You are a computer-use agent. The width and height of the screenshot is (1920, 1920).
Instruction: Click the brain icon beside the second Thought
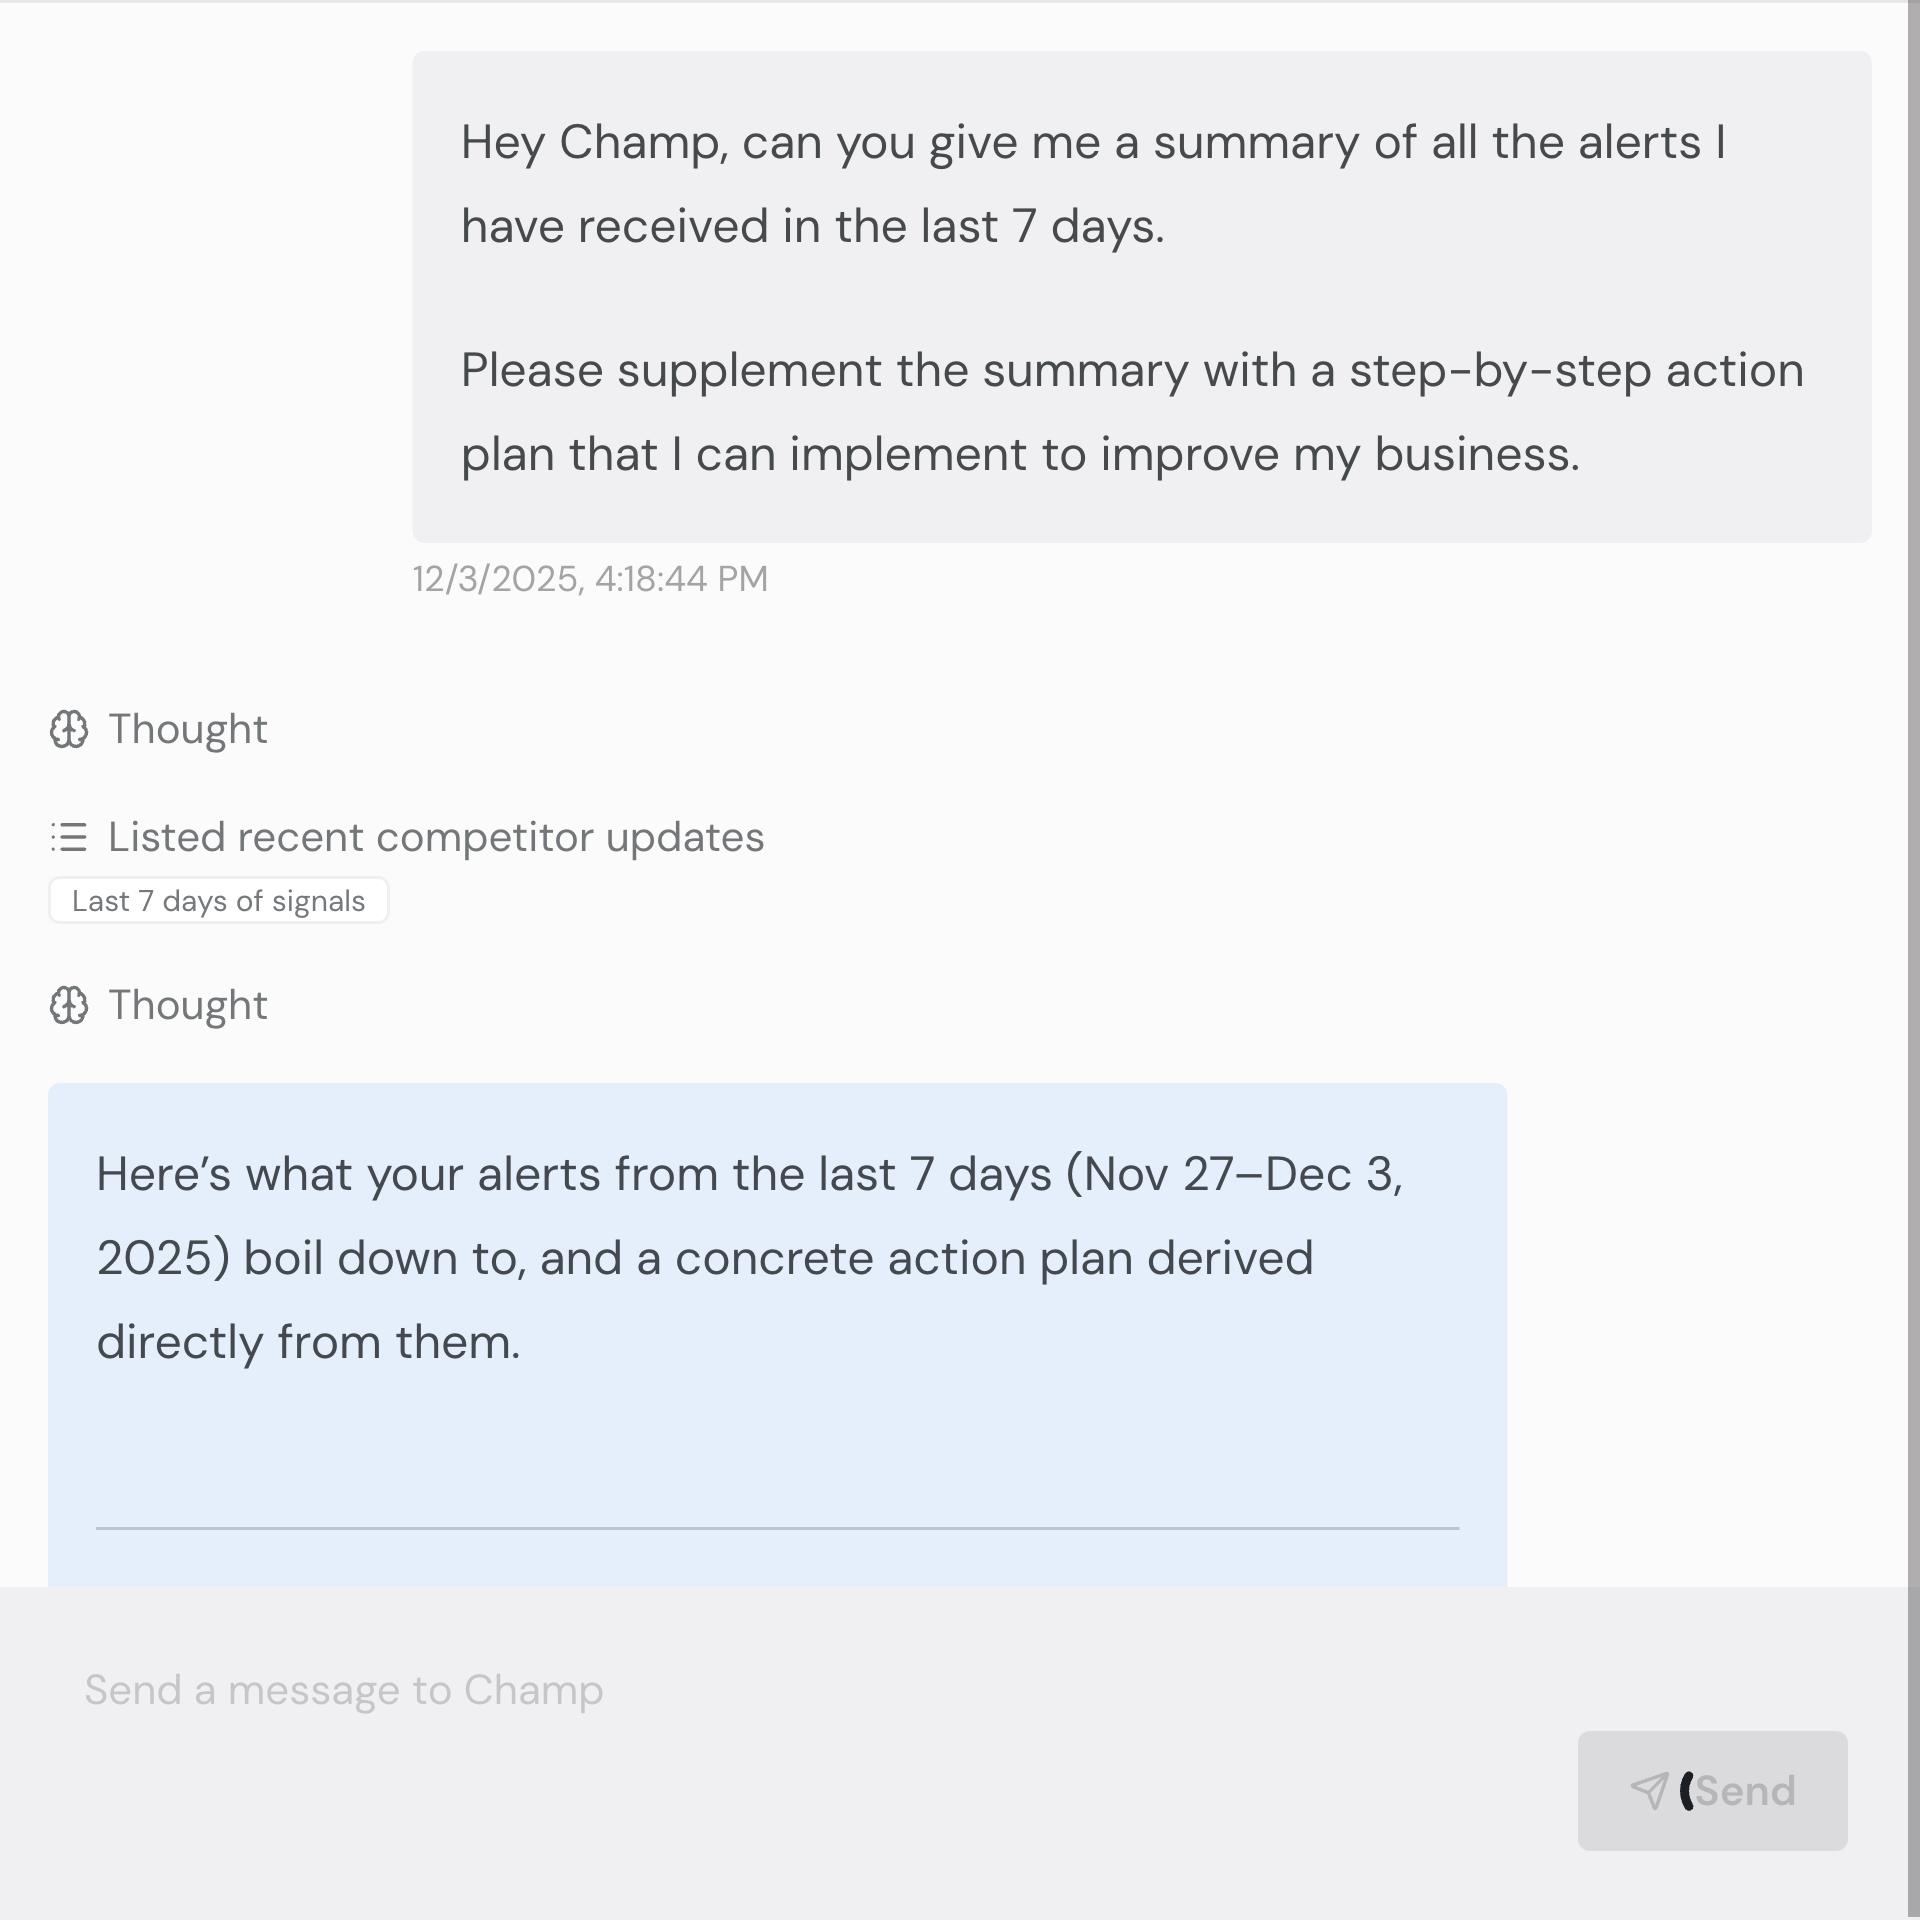coord(69,1006)
